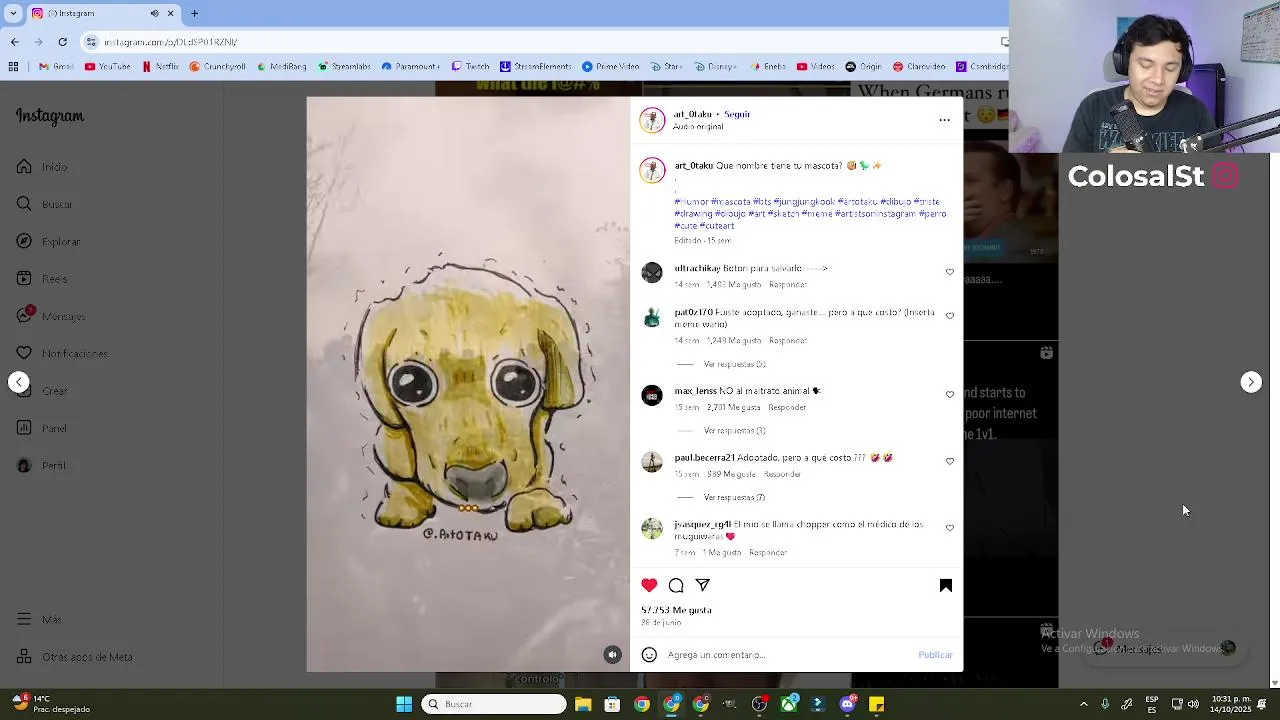Click Seguir next to art_0taku
This screenshot has height=720, width=1280.
[x=737, y=114]
